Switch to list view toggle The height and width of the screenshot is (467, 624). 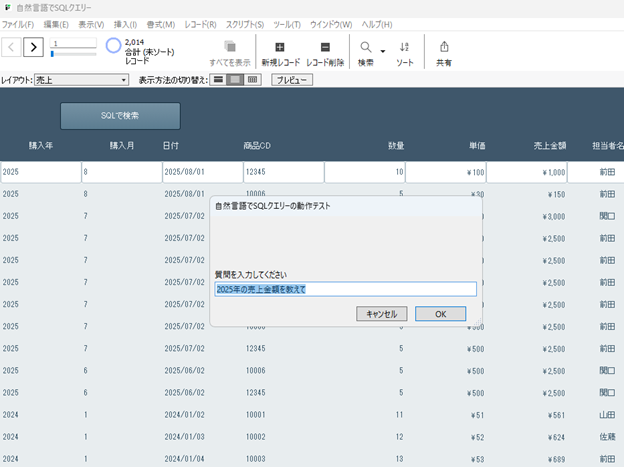pos(236,79)
